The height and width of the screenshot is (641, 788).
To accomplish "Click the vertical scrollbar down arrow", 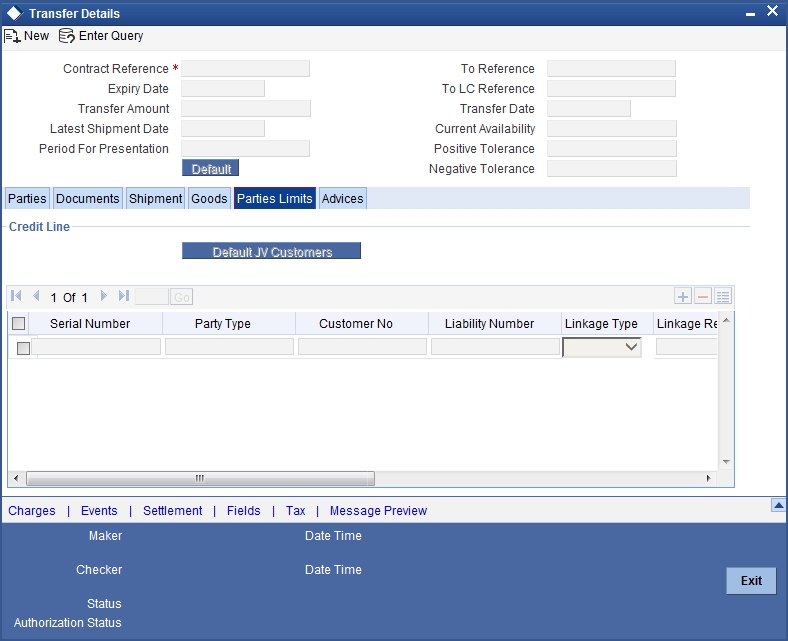I will [726, 462].
